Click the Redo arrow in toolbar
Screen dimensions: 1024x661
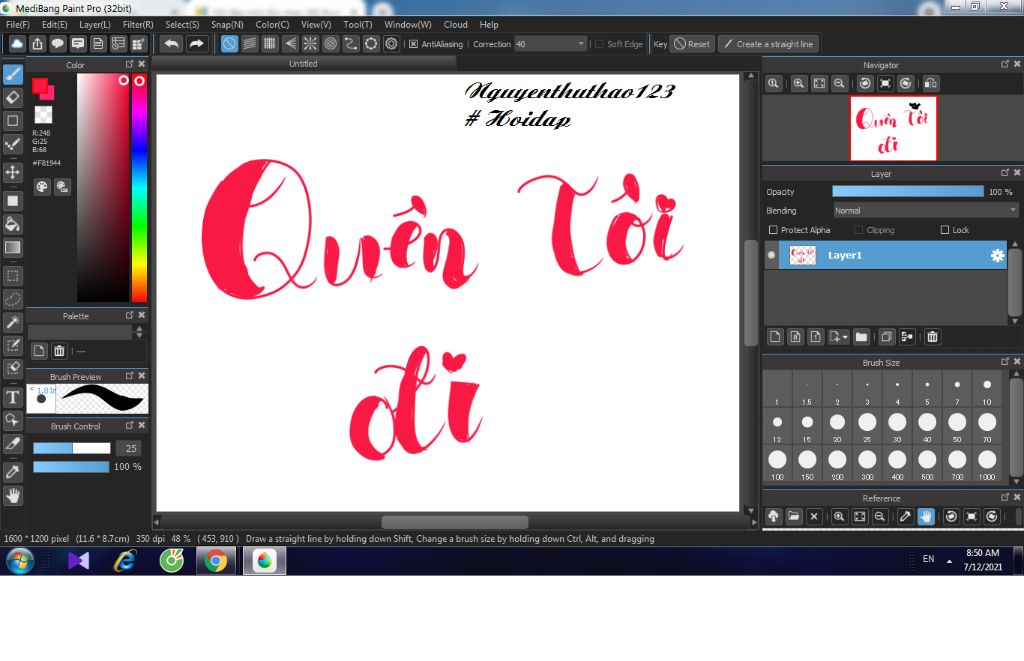pyautogui.click(x=196, y=44)
